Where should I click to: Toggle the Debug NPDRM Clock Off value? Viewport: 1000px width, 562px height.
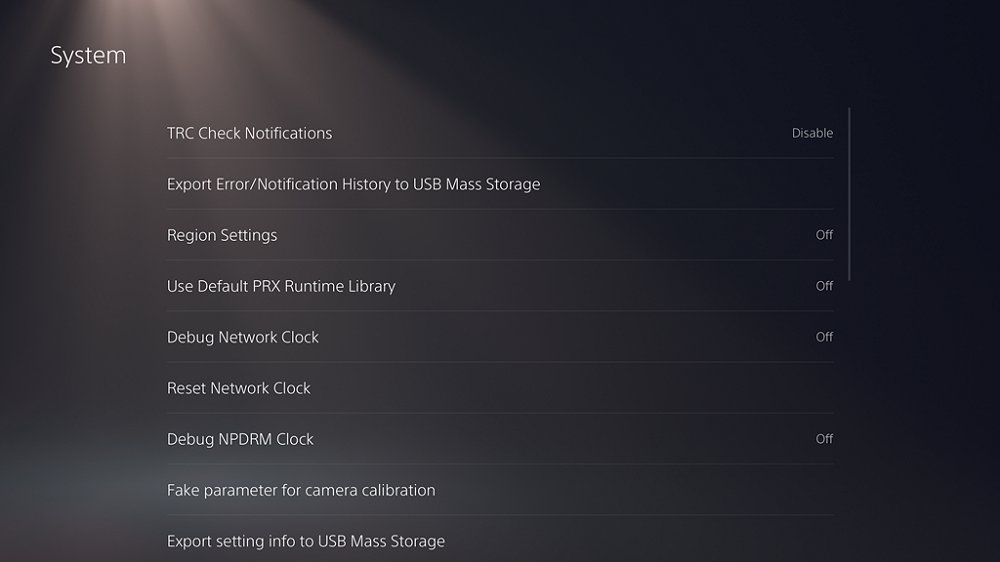pos(824,439)
